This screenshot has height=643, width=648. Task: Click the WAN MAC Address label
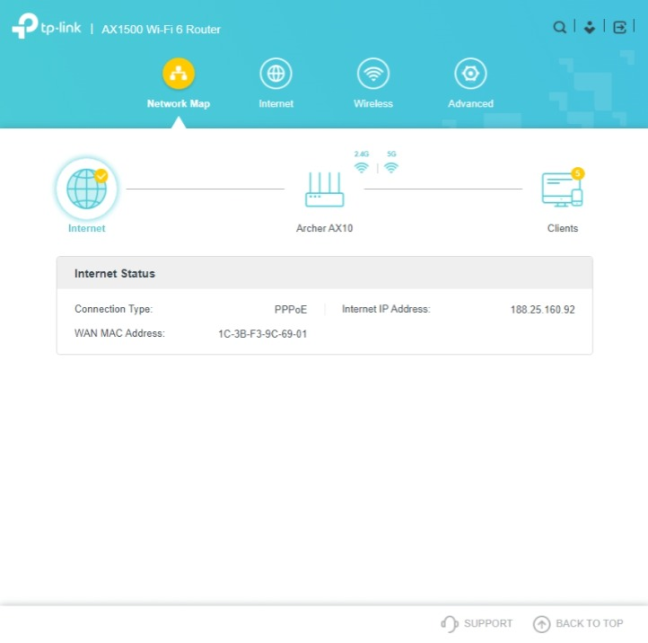click(x=119, y=333)
